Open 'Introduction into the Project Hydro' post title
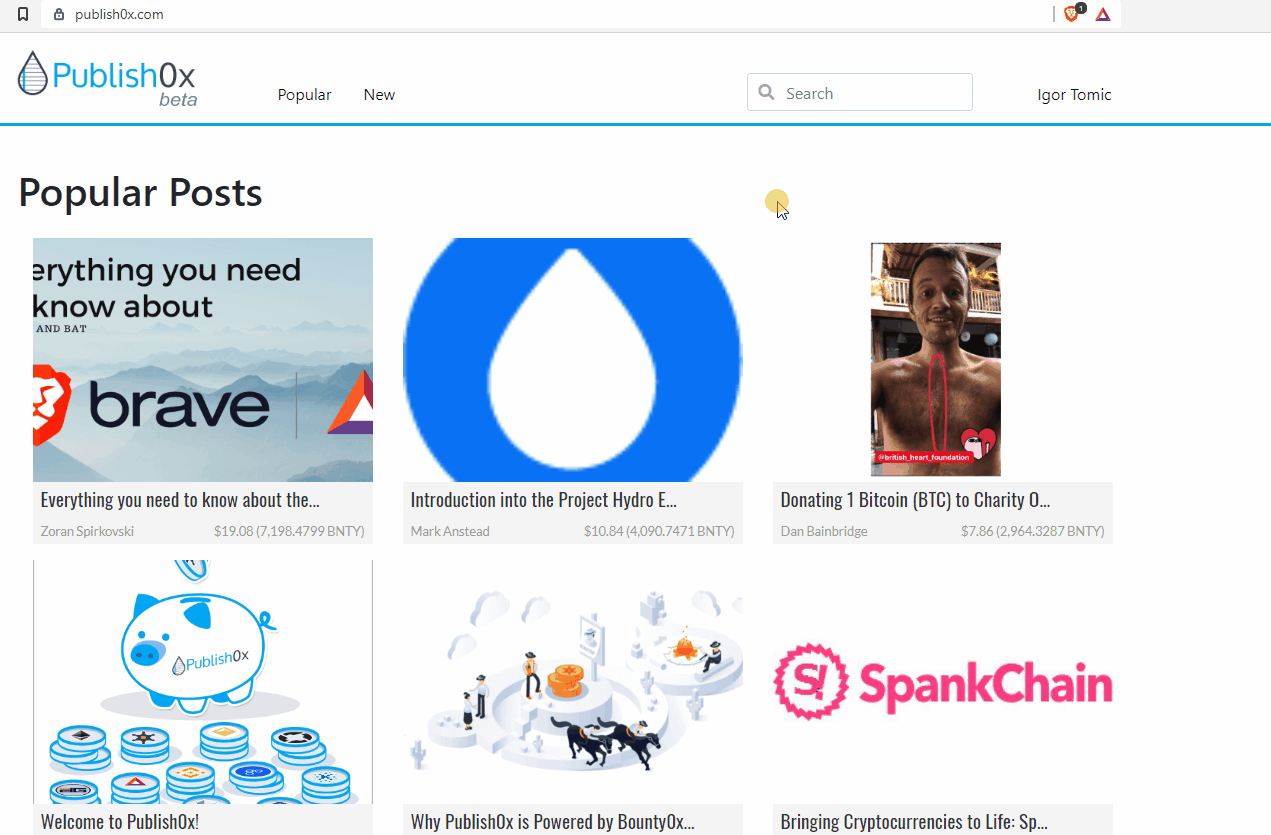The image size is (1271, 835). point(544,500)
